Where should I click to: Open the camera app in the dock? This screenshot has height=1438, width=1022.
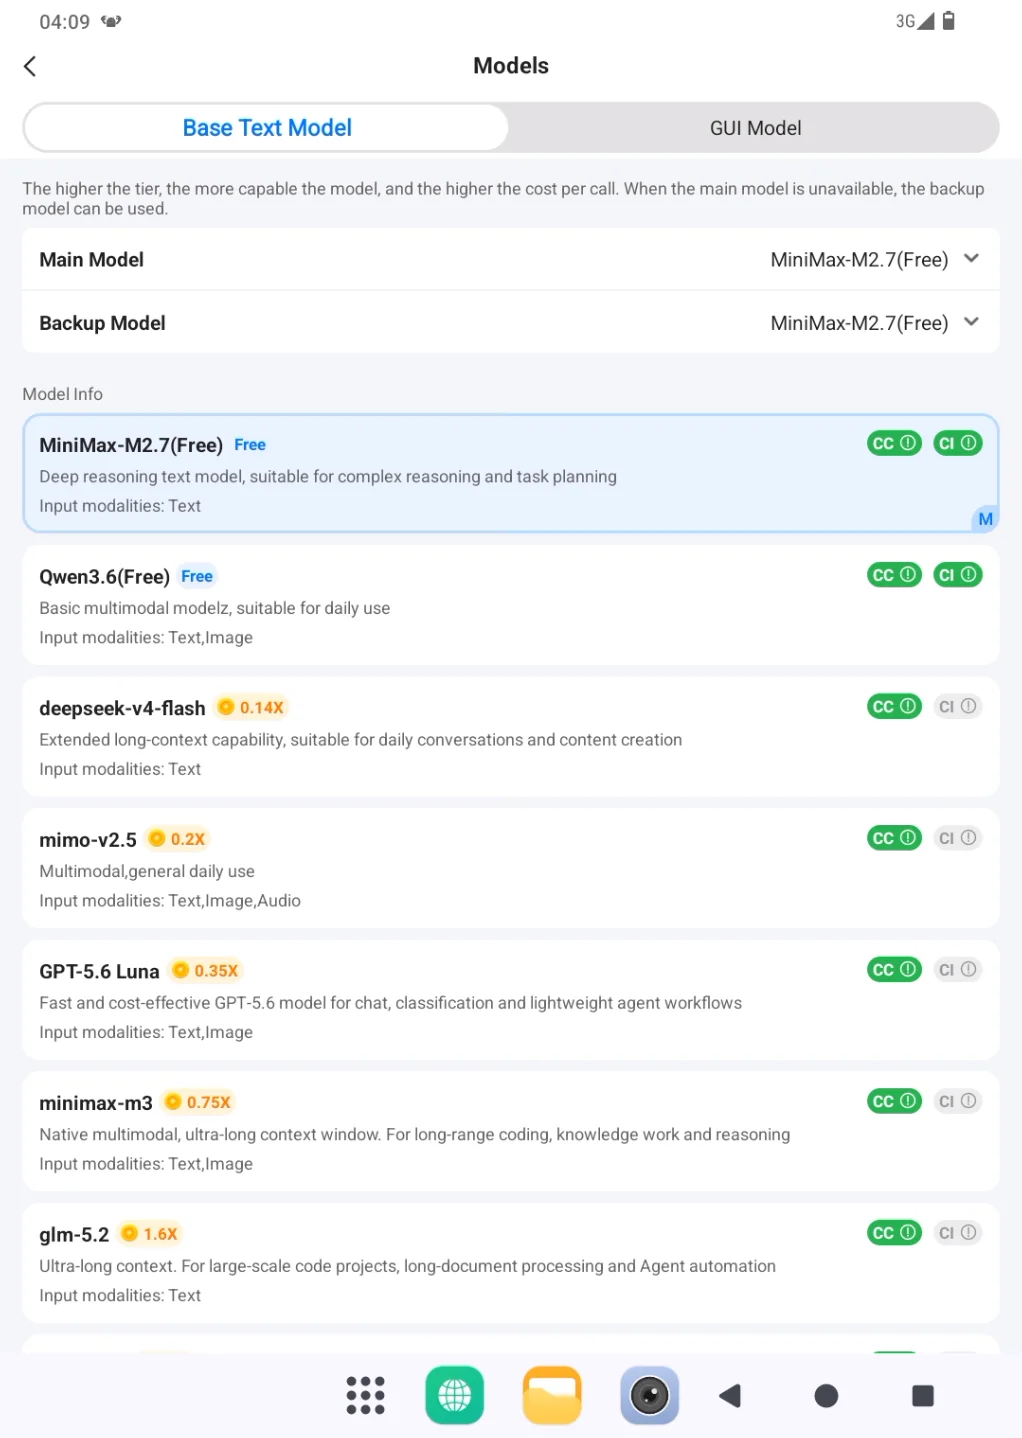point(649,1395)
